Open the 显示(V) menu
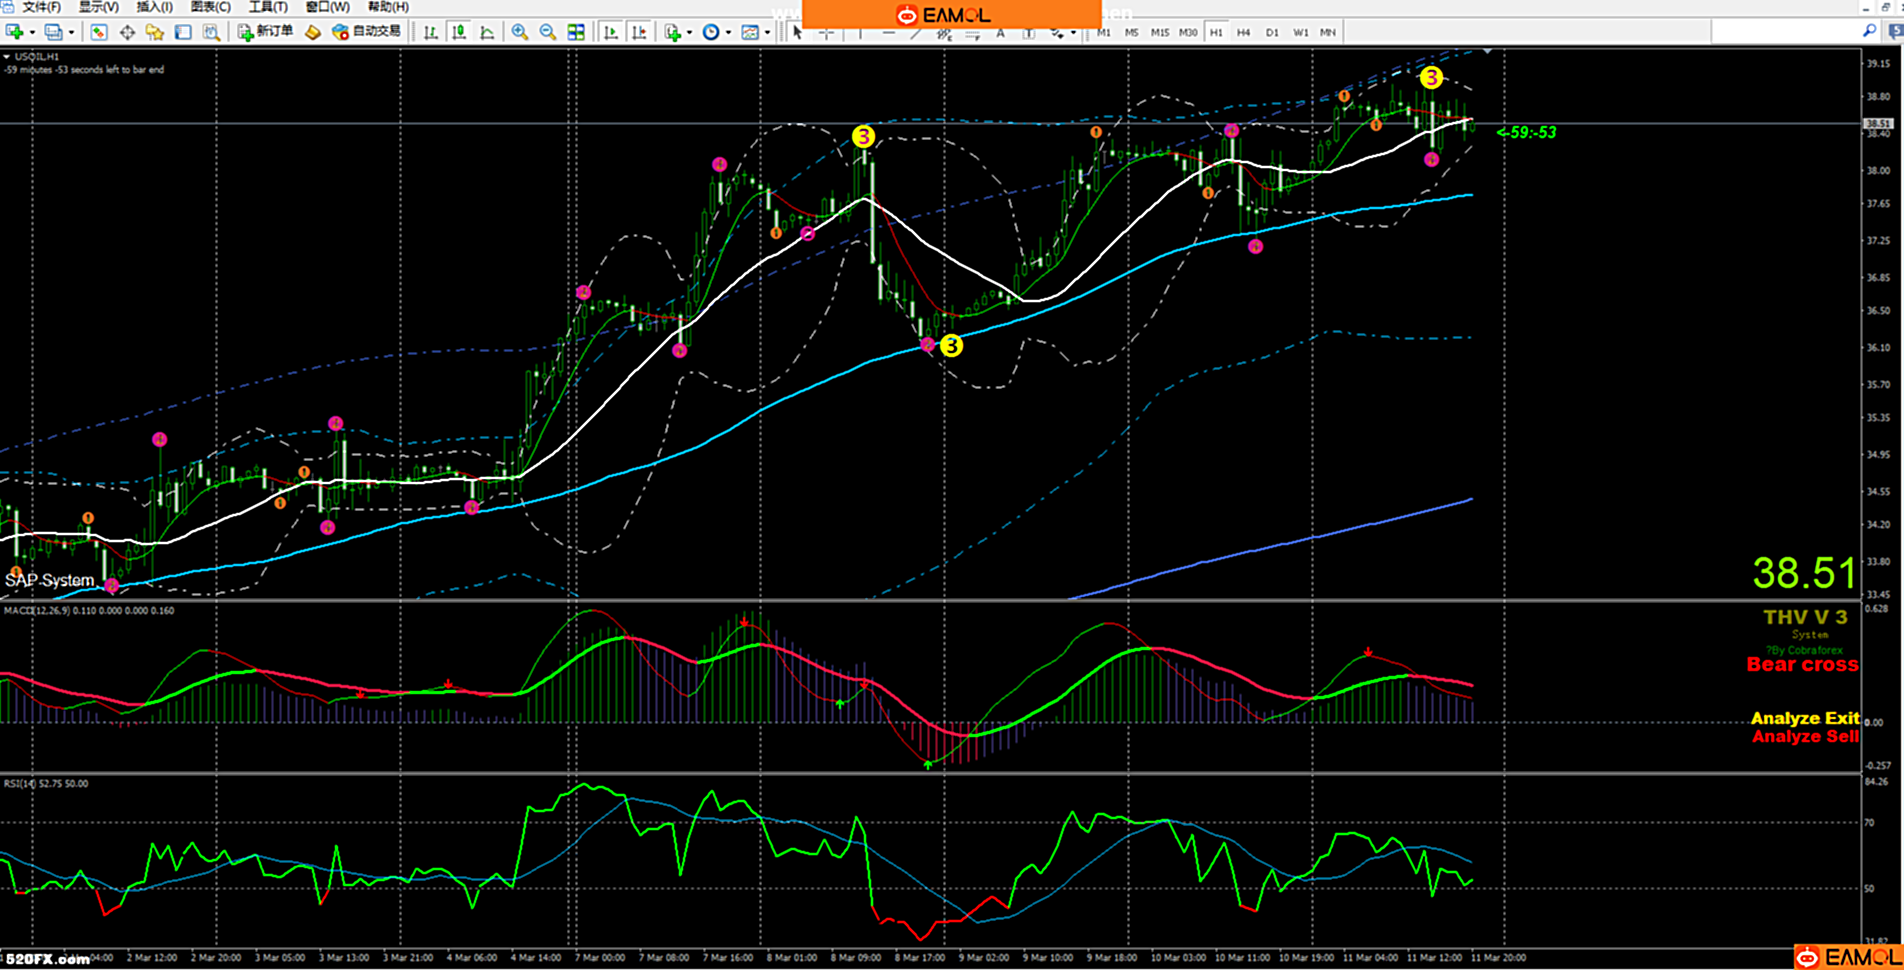The height and width of the screenshot is (970, 1904). pos(98,7)
